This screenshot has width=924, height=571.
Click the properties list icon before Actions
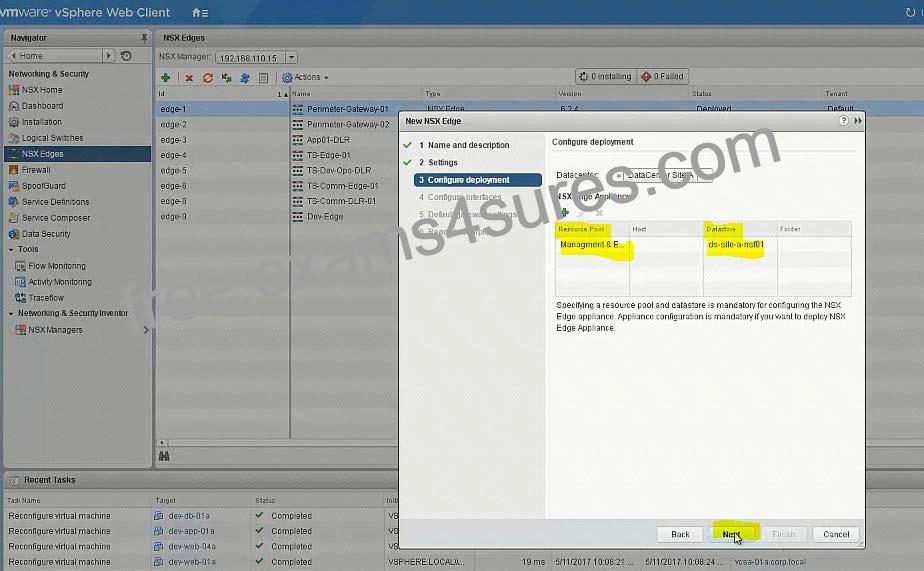[263, 78]
